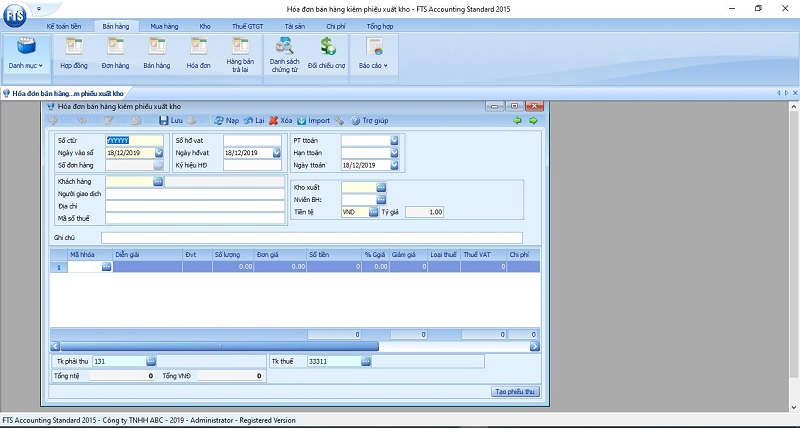The width and height of the screenshot is (800, 428).
Task: Click the grid scrollbar right arrow
Action: tap(535, 346)
